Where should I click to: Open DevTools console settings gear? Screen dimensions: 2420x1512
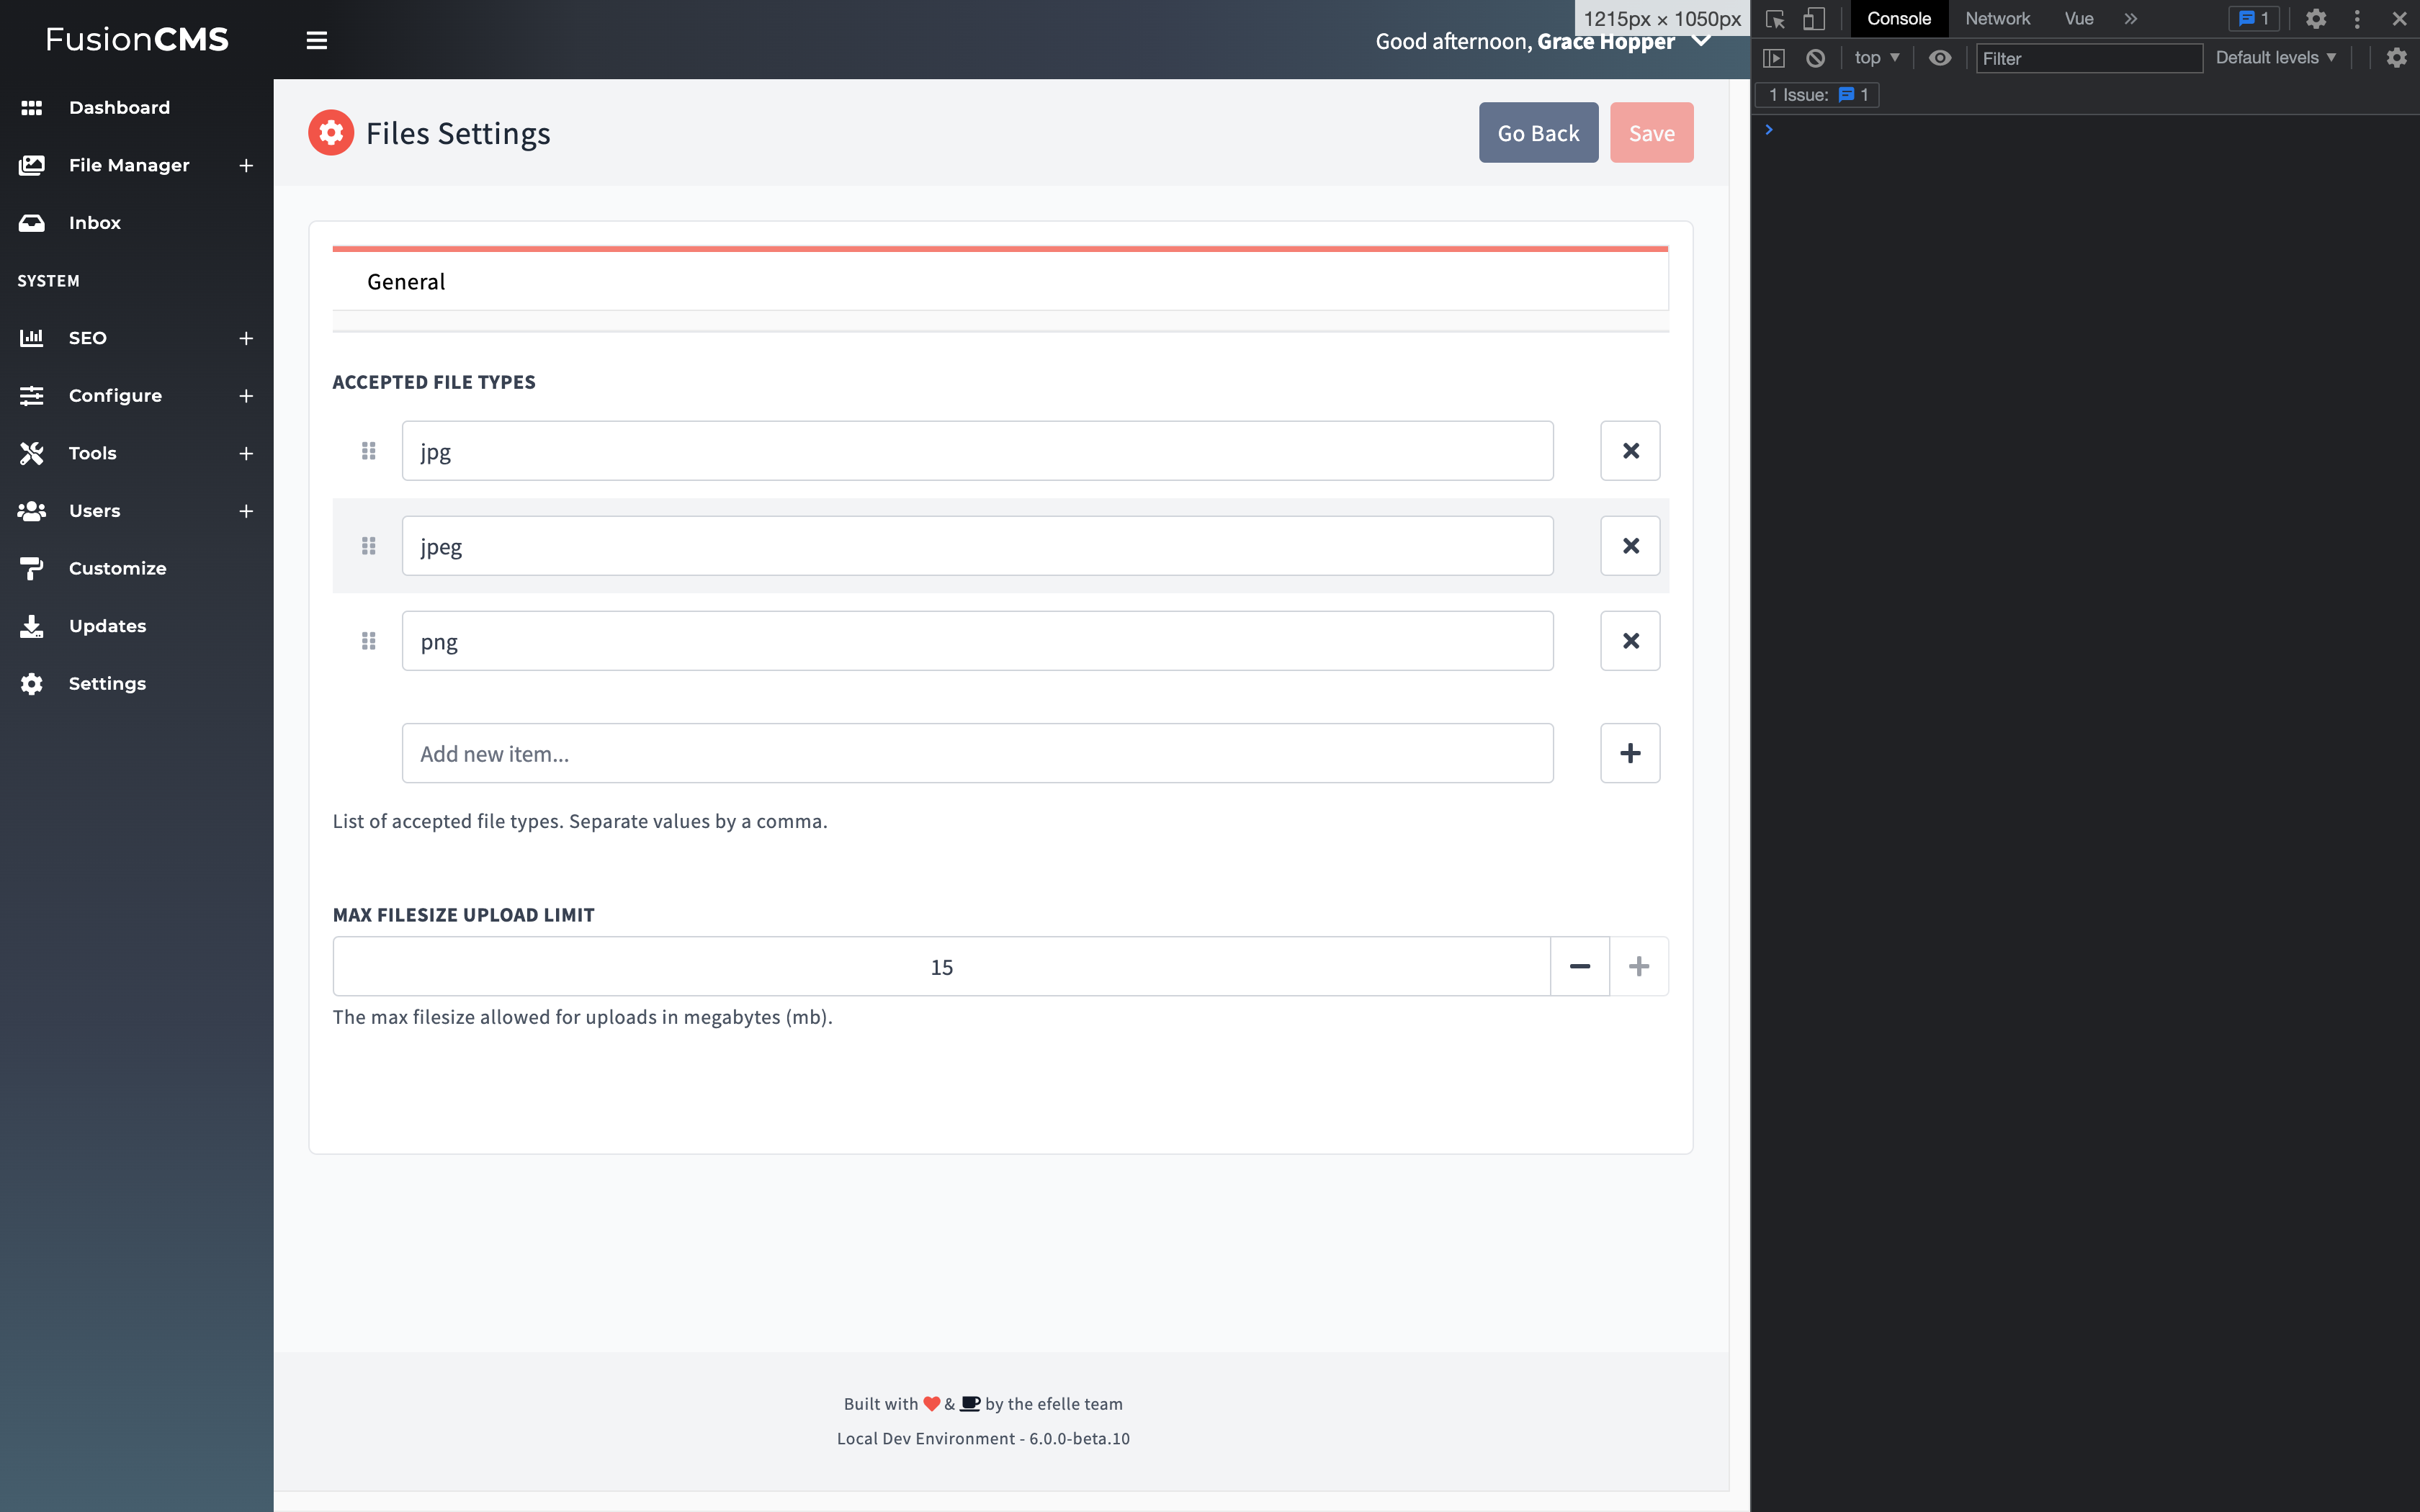pos(2396,58)
